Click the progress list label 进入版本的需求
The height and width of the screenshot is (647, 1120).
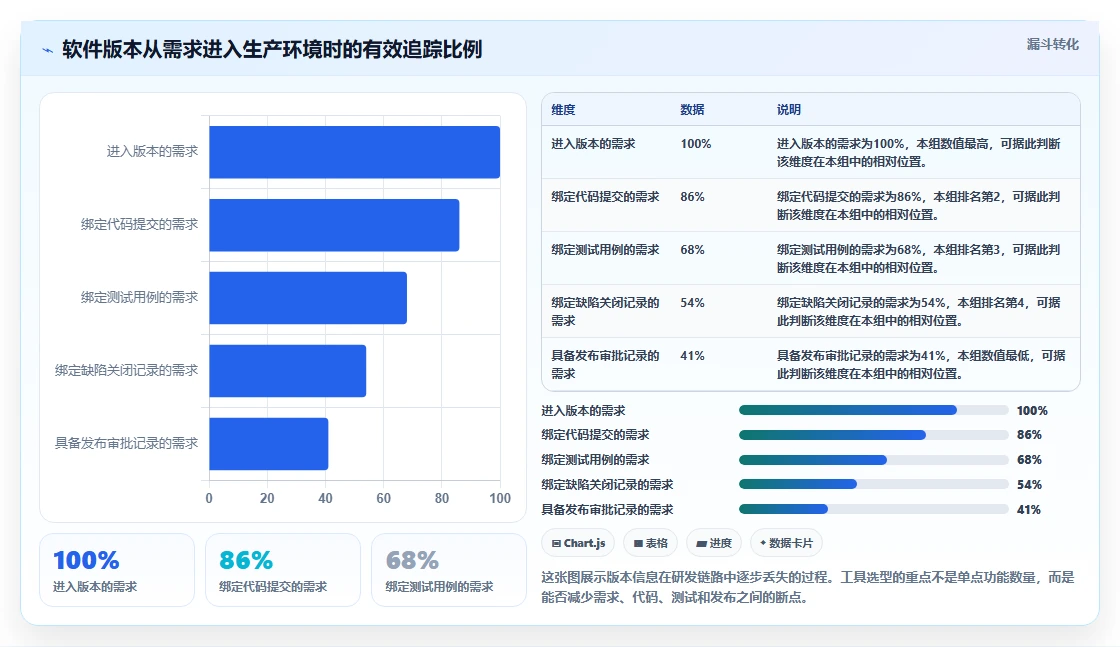583,411
